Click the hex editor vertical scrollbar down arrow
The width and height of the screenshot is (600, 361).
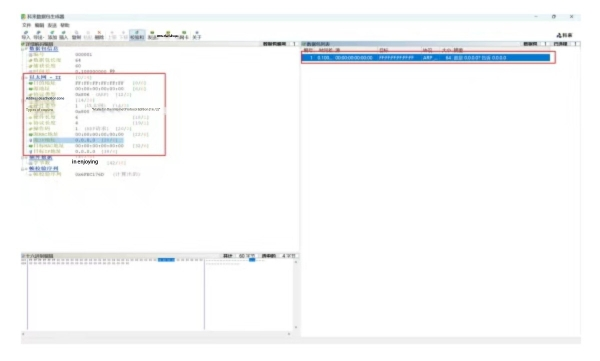click(x=296, y=328)
